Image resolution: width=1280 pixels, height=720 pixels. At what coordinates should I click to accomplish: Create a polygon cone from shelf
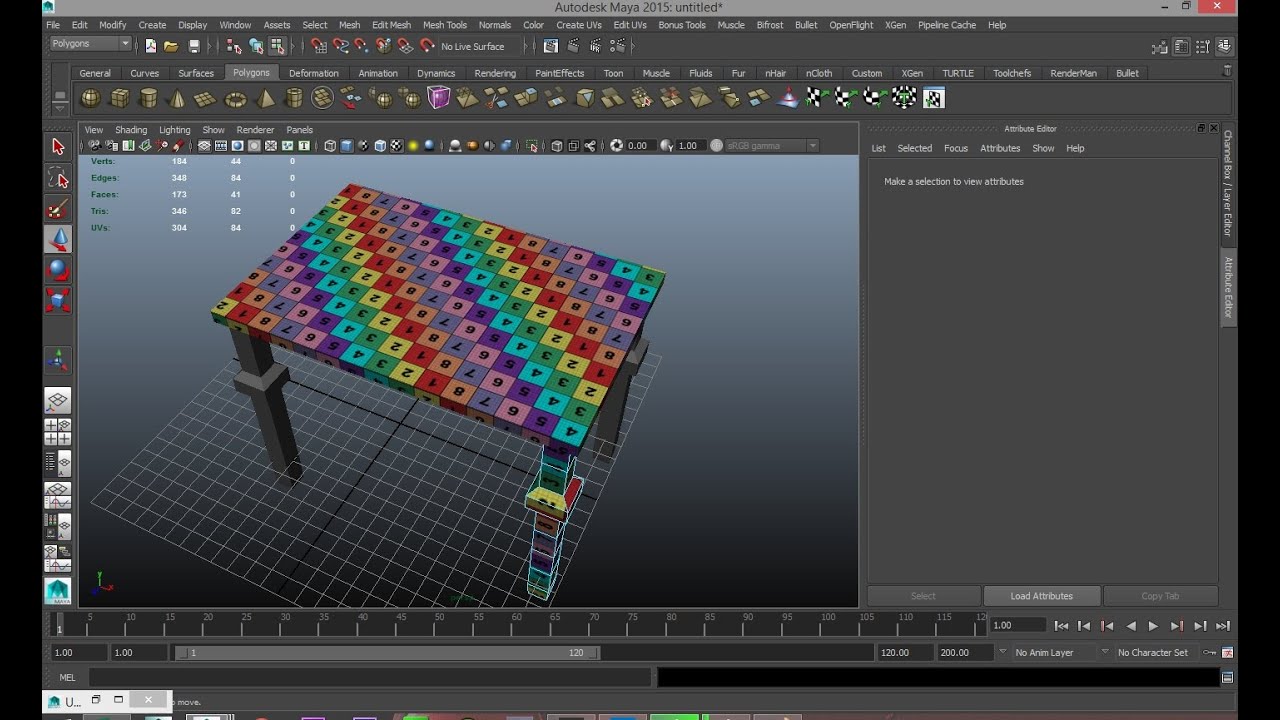(x=177, y=98)
